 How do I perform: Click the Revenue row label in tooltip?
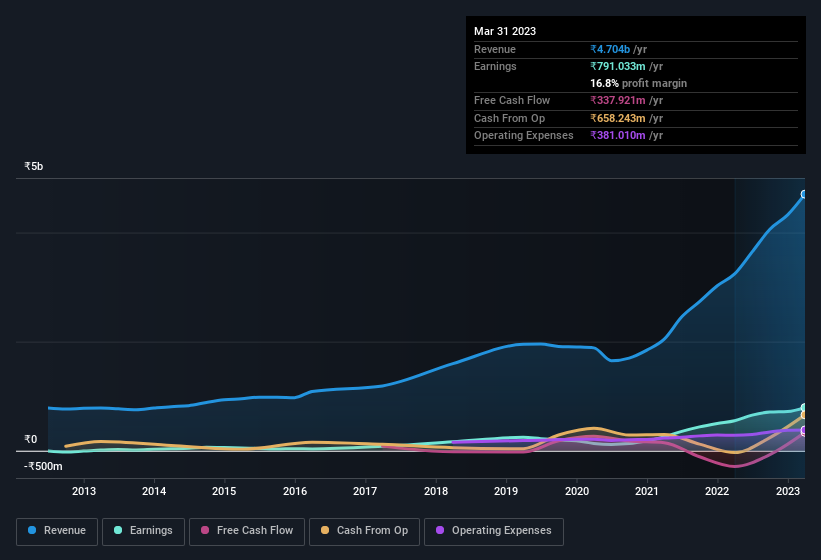(x=495, y=49)
